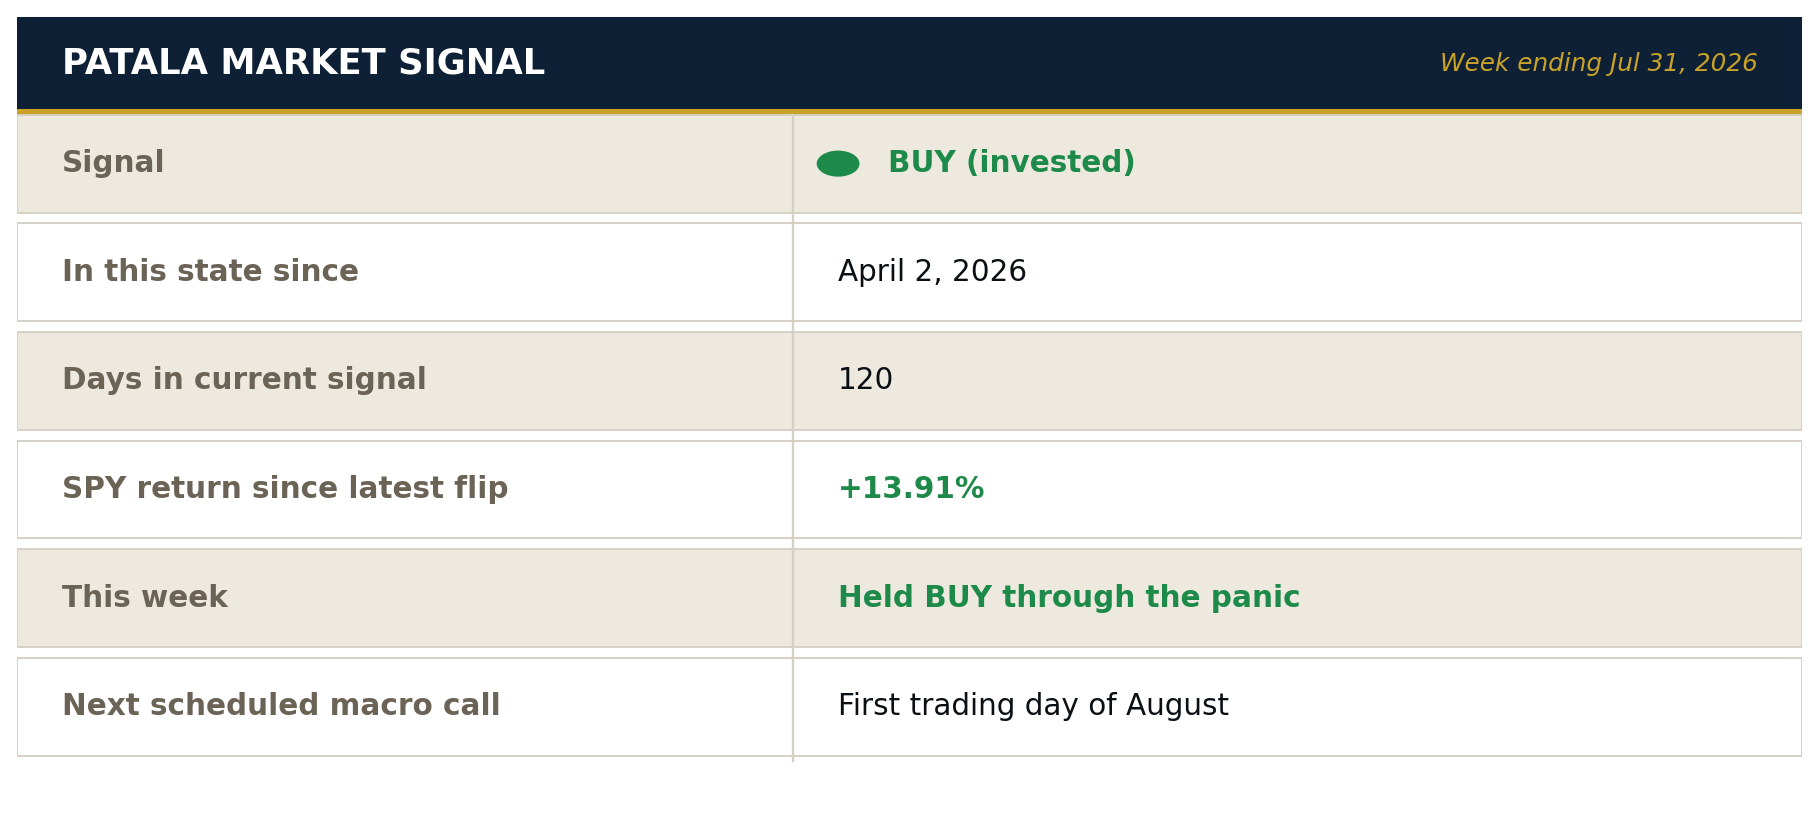Click Held BUY through the panic text
The height and width of the screenshot is (816, 1818).
coord(1069,598)
